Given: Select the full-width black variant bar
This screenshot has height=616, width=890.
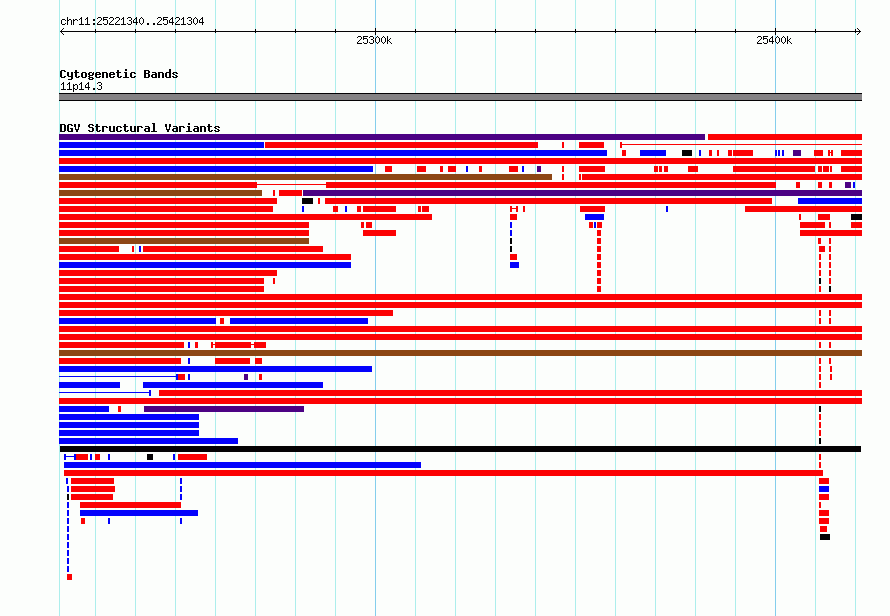Looking at the screenshot, I should click(x=460, y=449).
